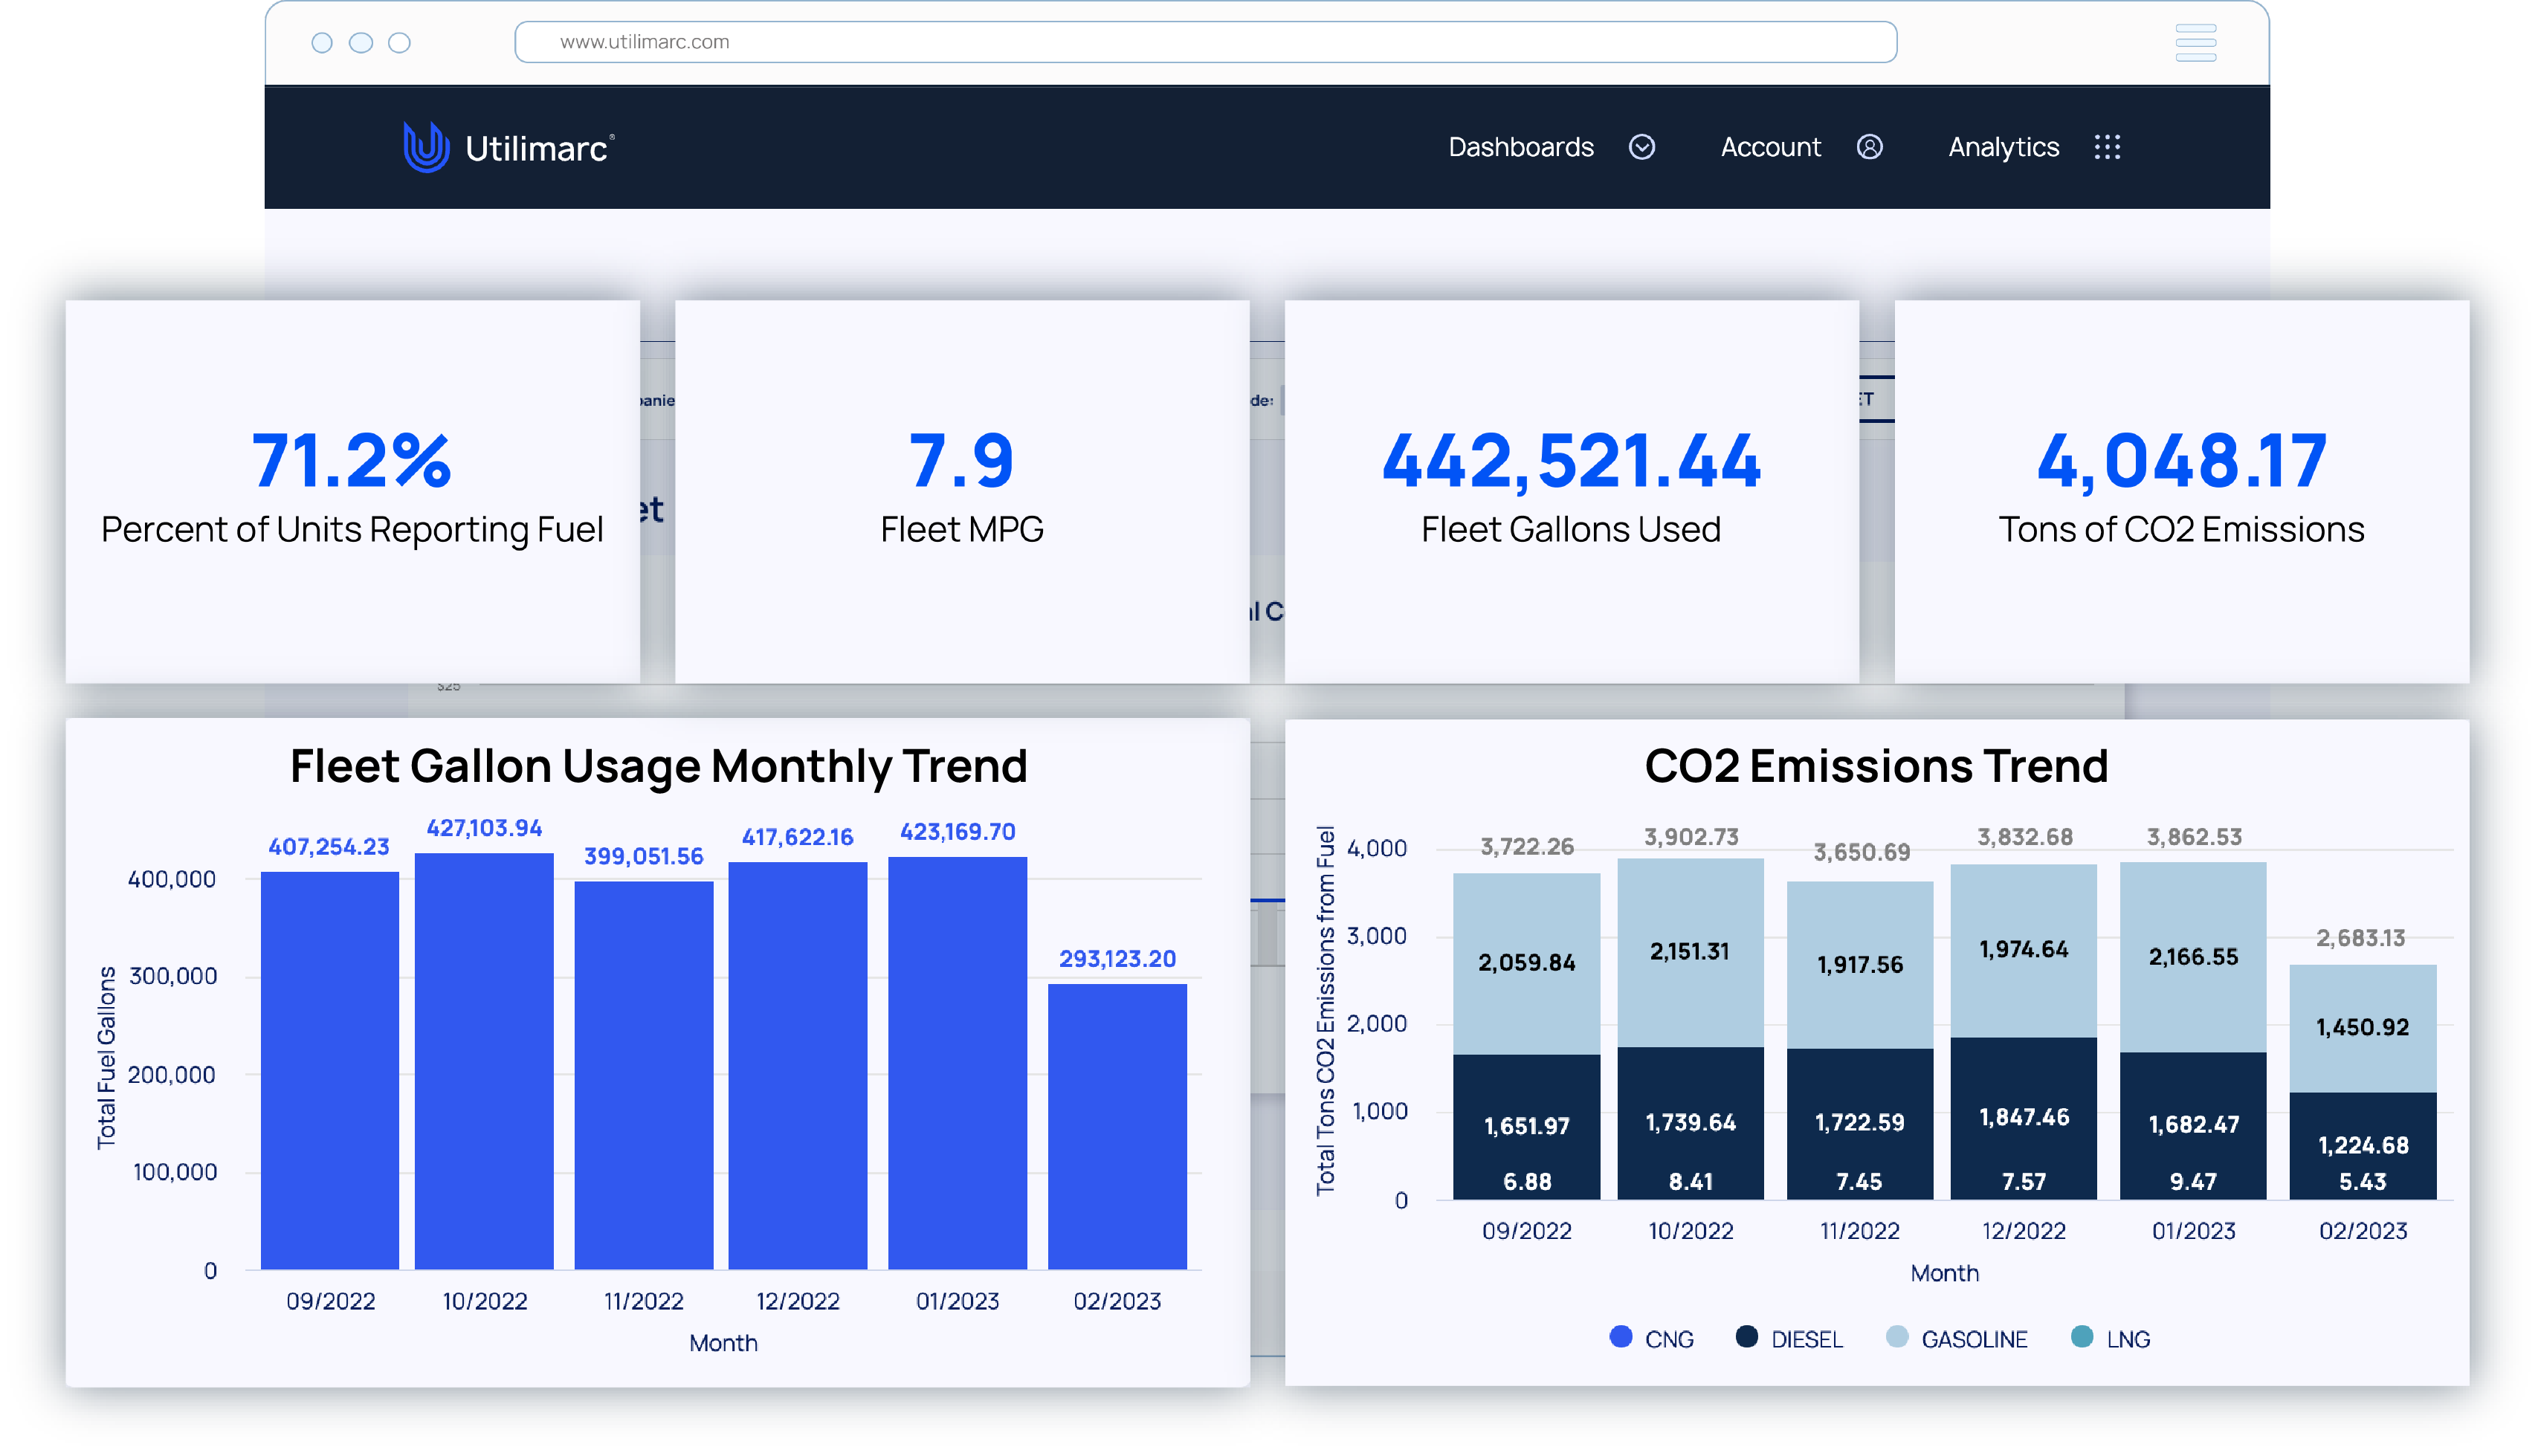The image size is (2541, 1456).
Task: Click gasoline segment 1,917.56 for 11/2022
Action: click(x=1859, y=965)
